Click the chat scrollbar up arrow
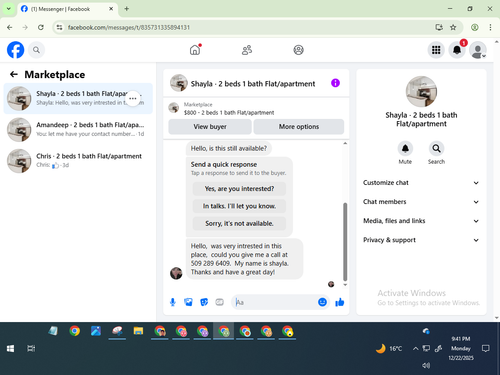 coord(345,143)
